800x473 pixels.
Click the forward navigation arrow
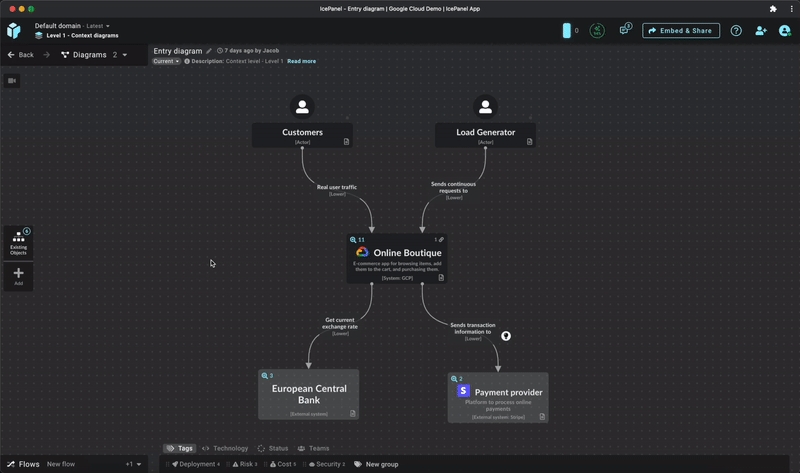pyautogui.click(x=46, y=55)
